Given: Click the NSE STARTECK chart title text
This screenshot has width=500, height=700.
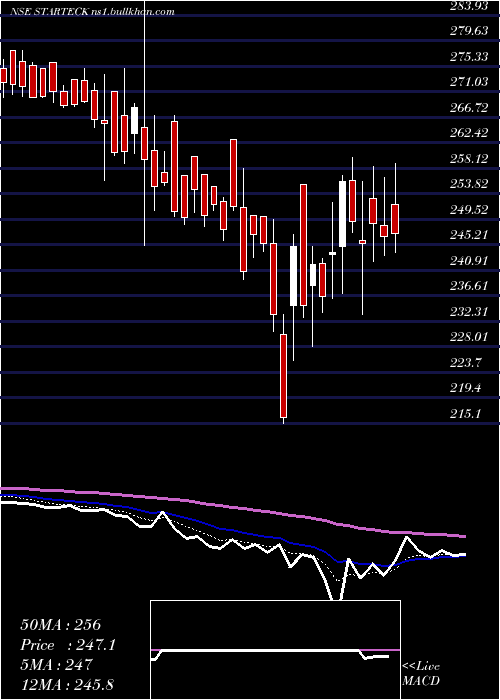Looking at the screenshot, I should coord(92,12).
